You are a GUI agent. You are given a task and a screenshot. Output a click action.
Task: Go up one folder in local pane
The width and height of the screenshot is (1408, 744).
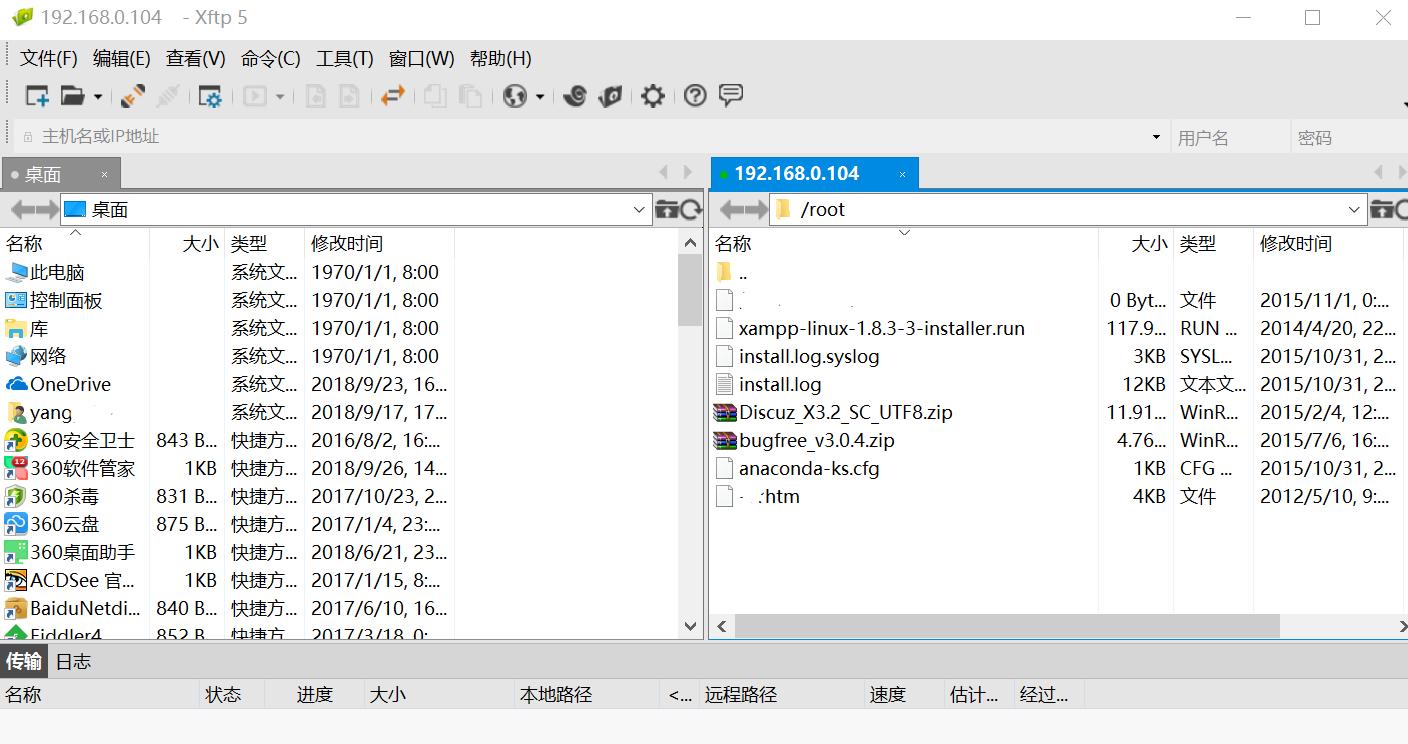(x=666, y=209)
